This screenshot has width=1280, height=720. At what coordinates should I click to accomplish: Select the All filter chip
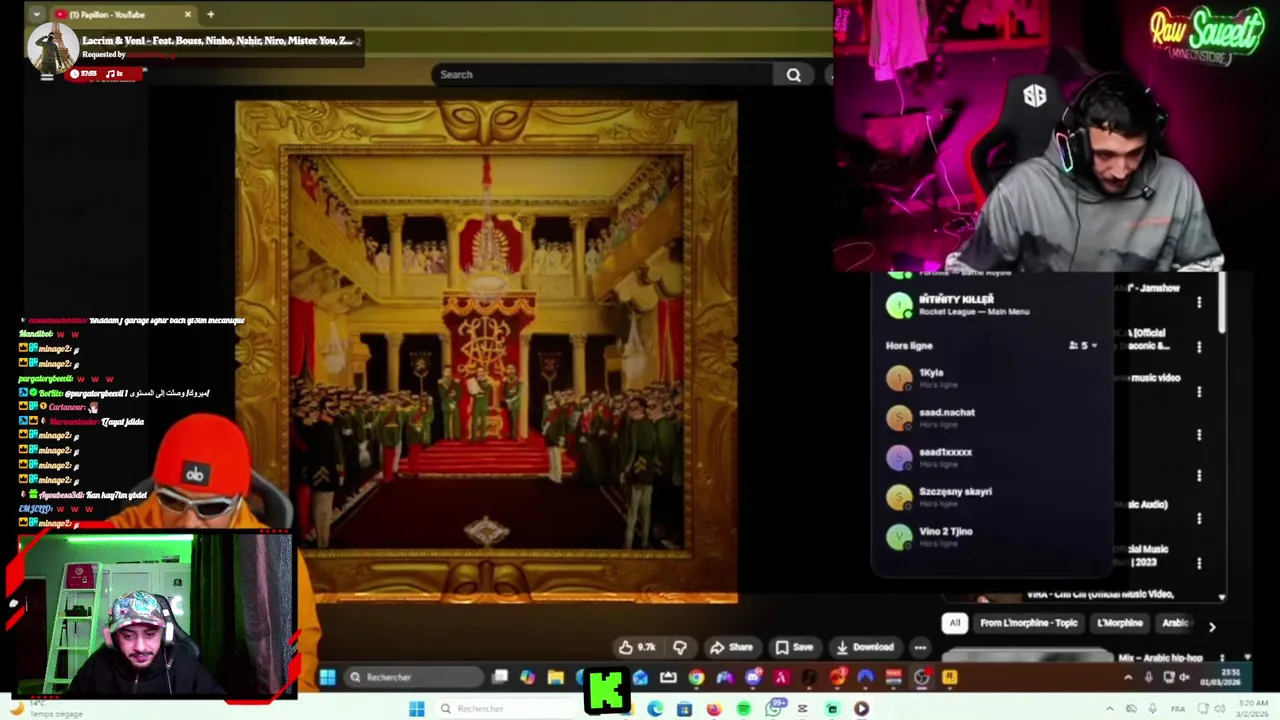[x=954, y=623]
